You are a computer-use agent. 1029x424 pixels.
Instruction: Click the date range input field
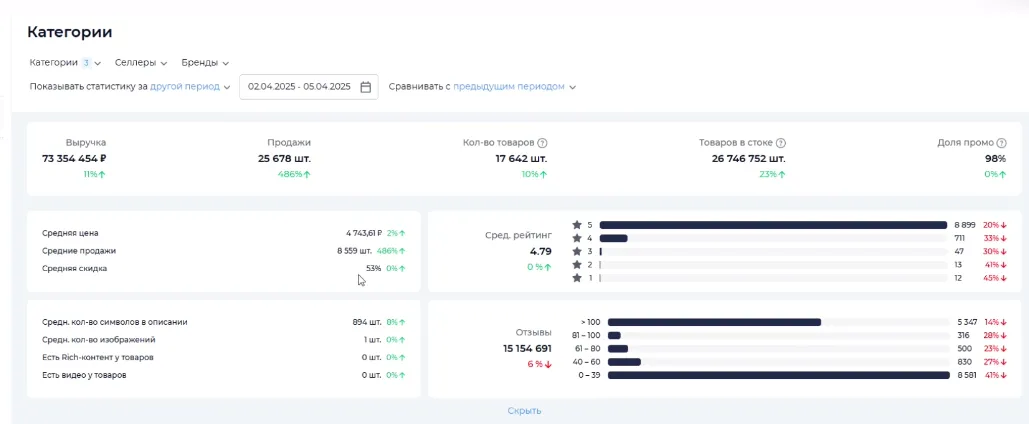point(299,87)
